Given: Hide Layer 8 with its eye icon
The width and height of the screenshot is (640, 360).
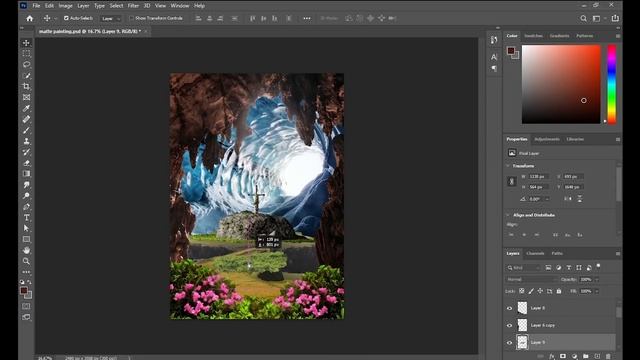Looking at the screenshot, I should [x=509, y=308].
